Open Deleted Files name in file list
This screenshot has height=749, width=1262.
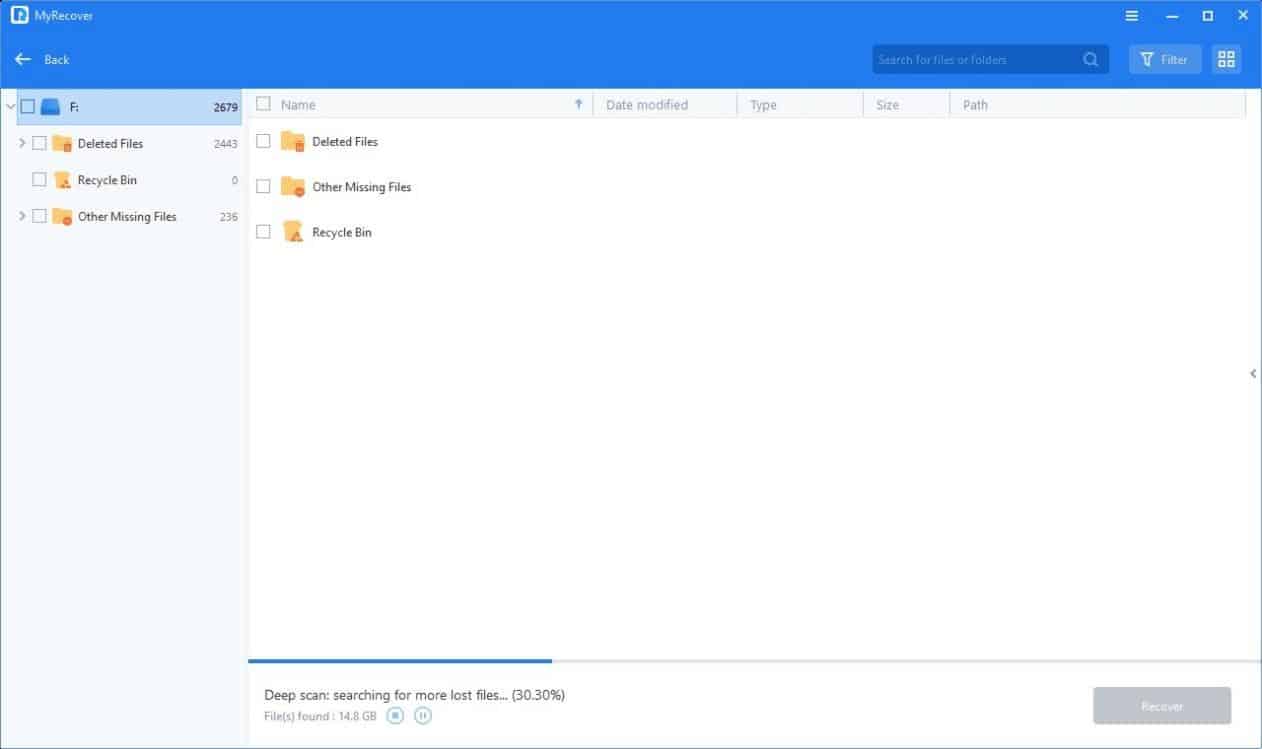(345, 142)
